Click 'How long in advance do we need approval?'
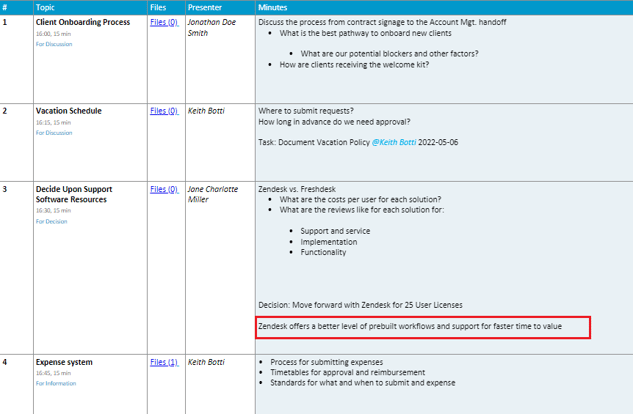The width and height of the screenshot is (633, 414). (x=334, y=122)
